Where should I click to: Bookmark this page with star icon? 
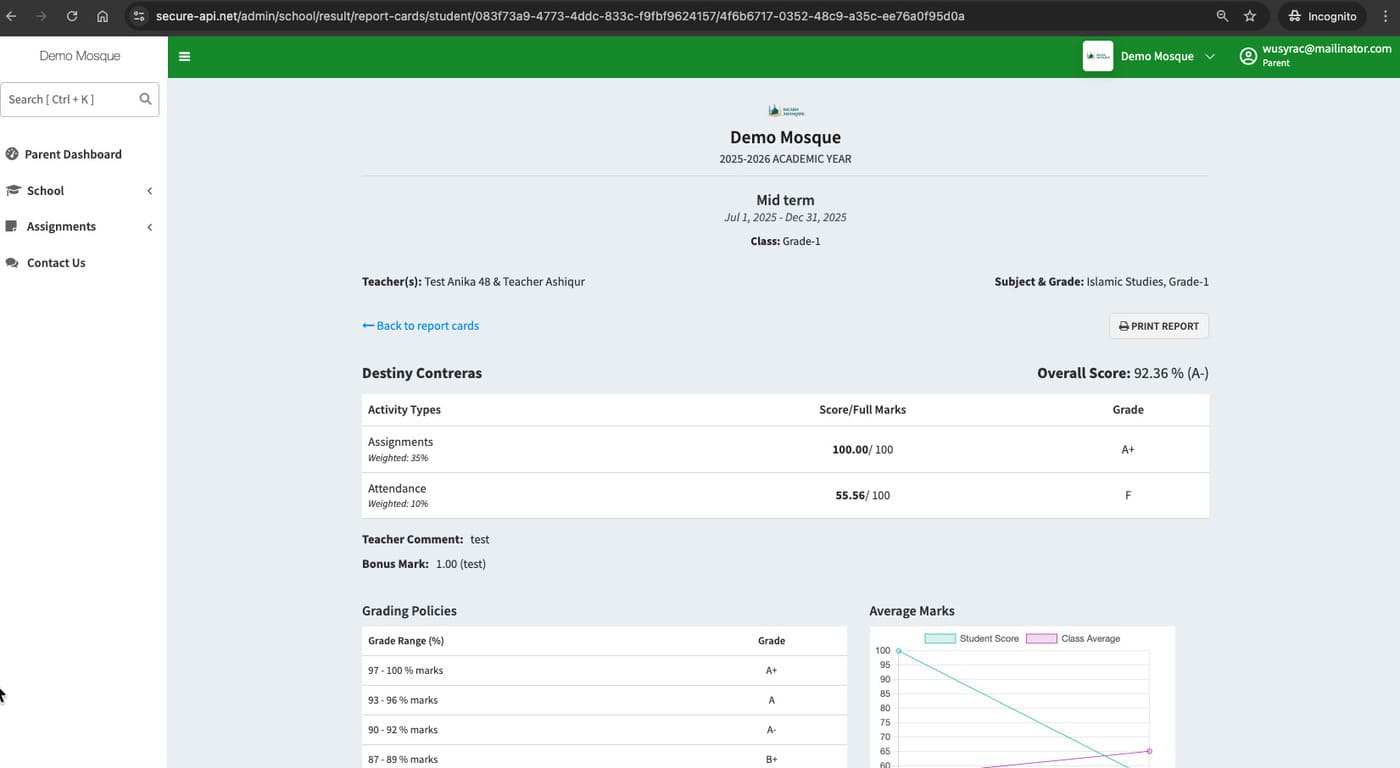1250,16
